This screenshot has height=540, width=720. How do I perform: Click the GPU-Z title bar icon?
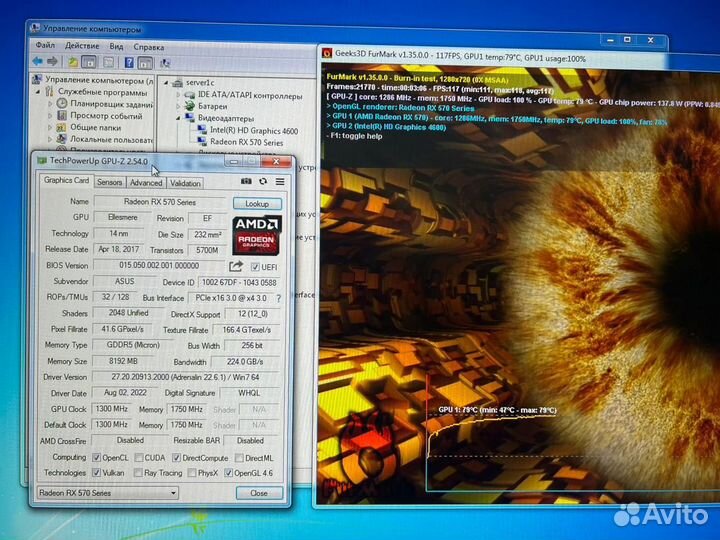(x=42, y=160)
